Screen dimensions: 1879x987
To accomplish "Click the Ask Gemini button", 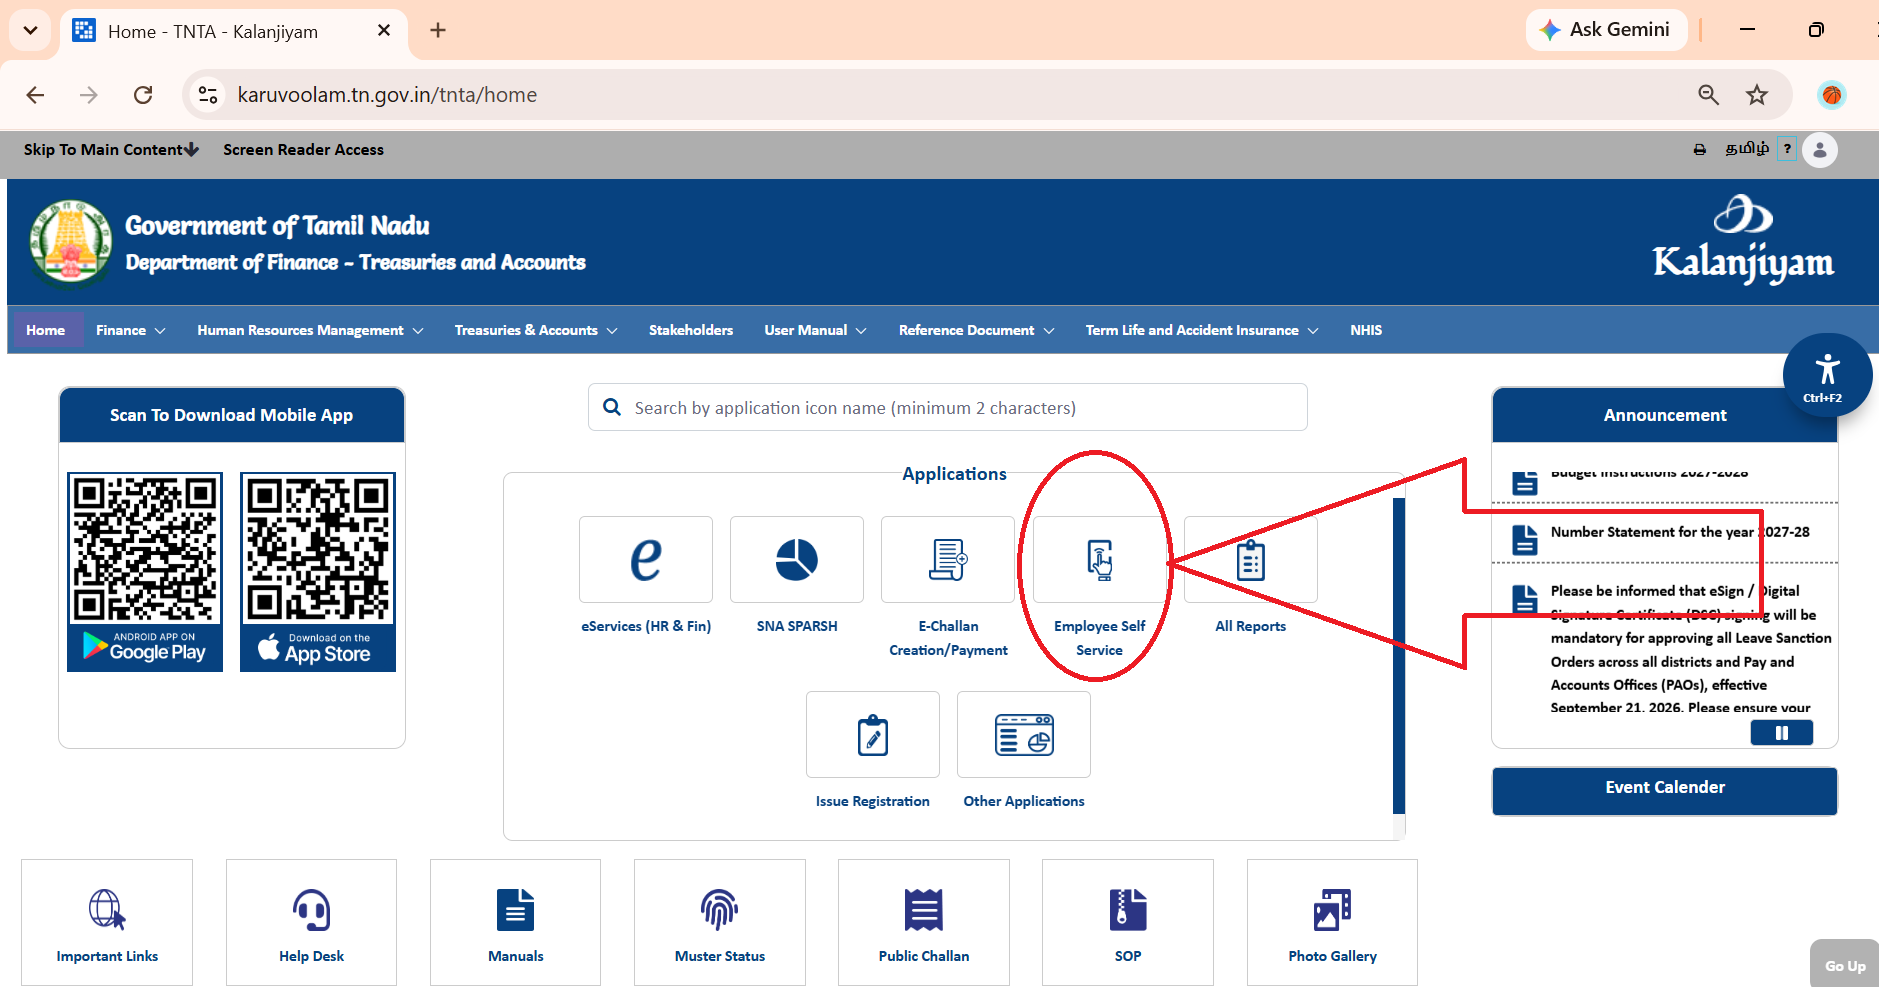I will pos(1606,30).
